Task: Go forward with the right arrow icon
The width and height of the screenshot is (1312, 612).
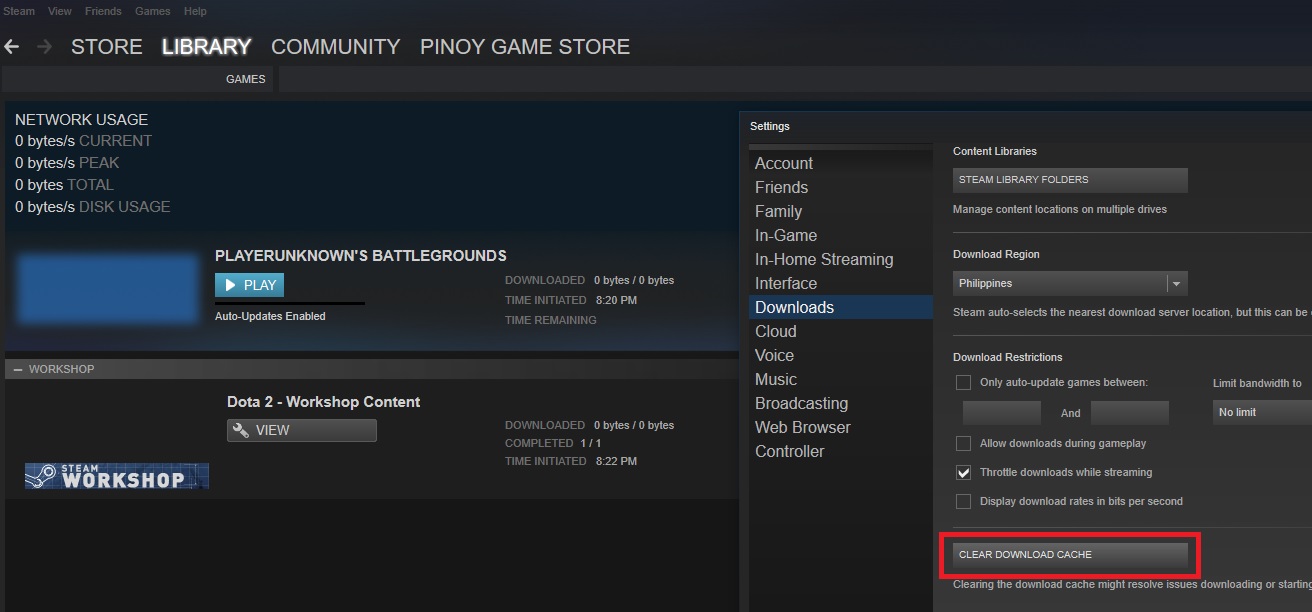Action: [44, 47]
